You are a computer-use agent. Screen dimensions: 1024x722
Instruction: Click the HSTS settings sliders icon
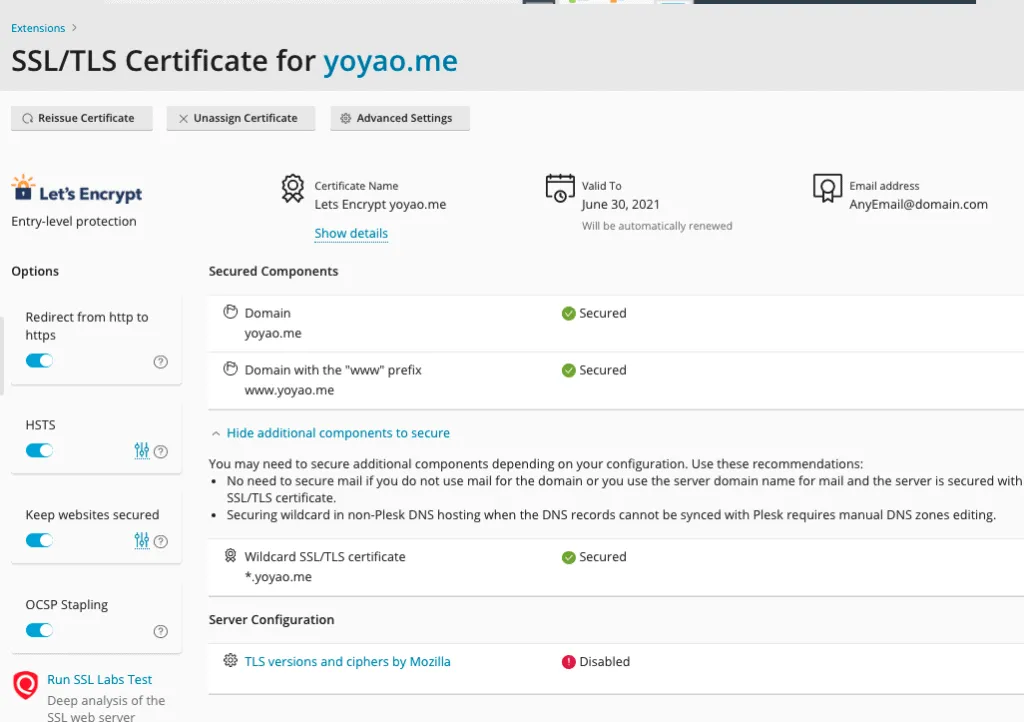[142, 451]
